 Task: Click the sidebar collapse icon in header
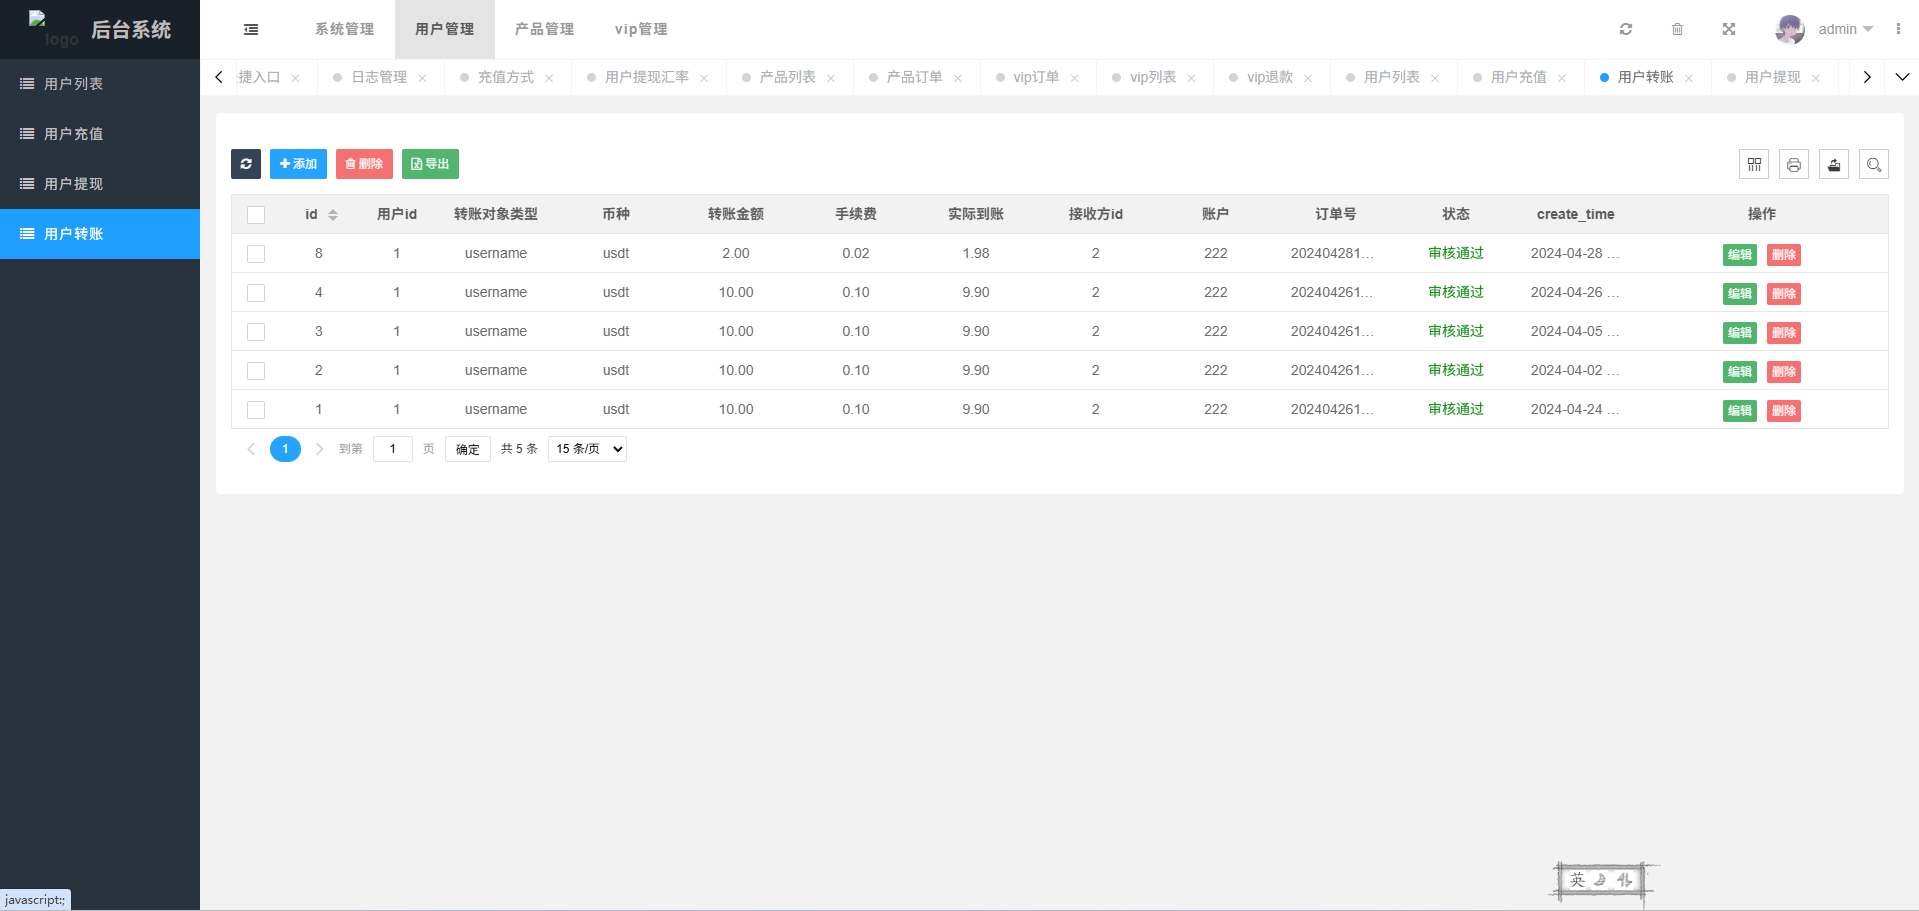coord(251,30)
